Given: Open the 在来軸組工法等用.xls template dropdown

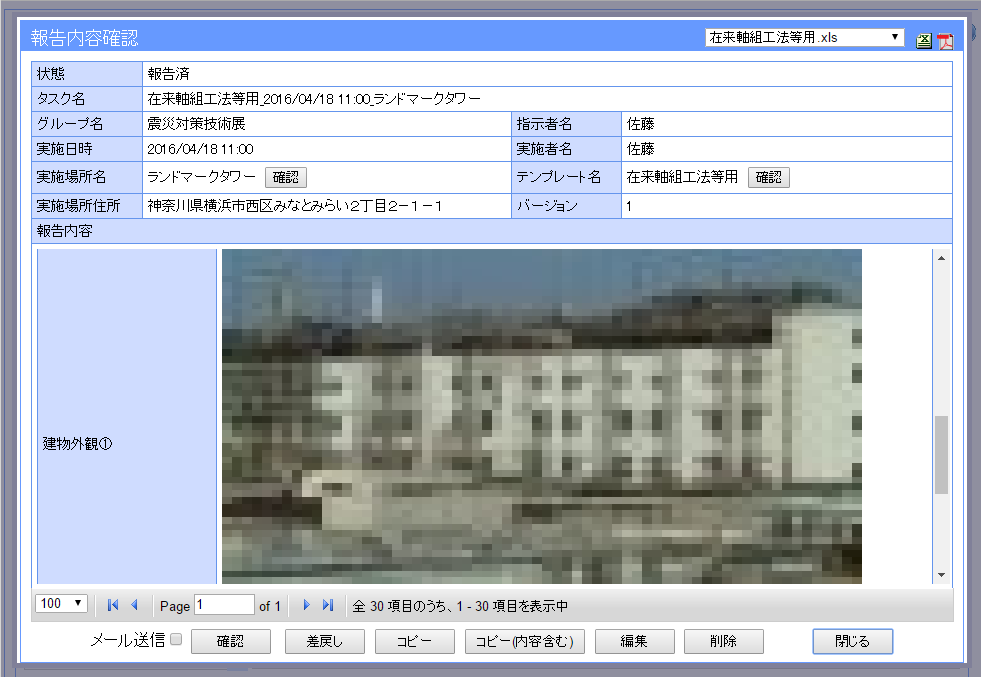Looking at the screenshot, I should pos(804,38).
